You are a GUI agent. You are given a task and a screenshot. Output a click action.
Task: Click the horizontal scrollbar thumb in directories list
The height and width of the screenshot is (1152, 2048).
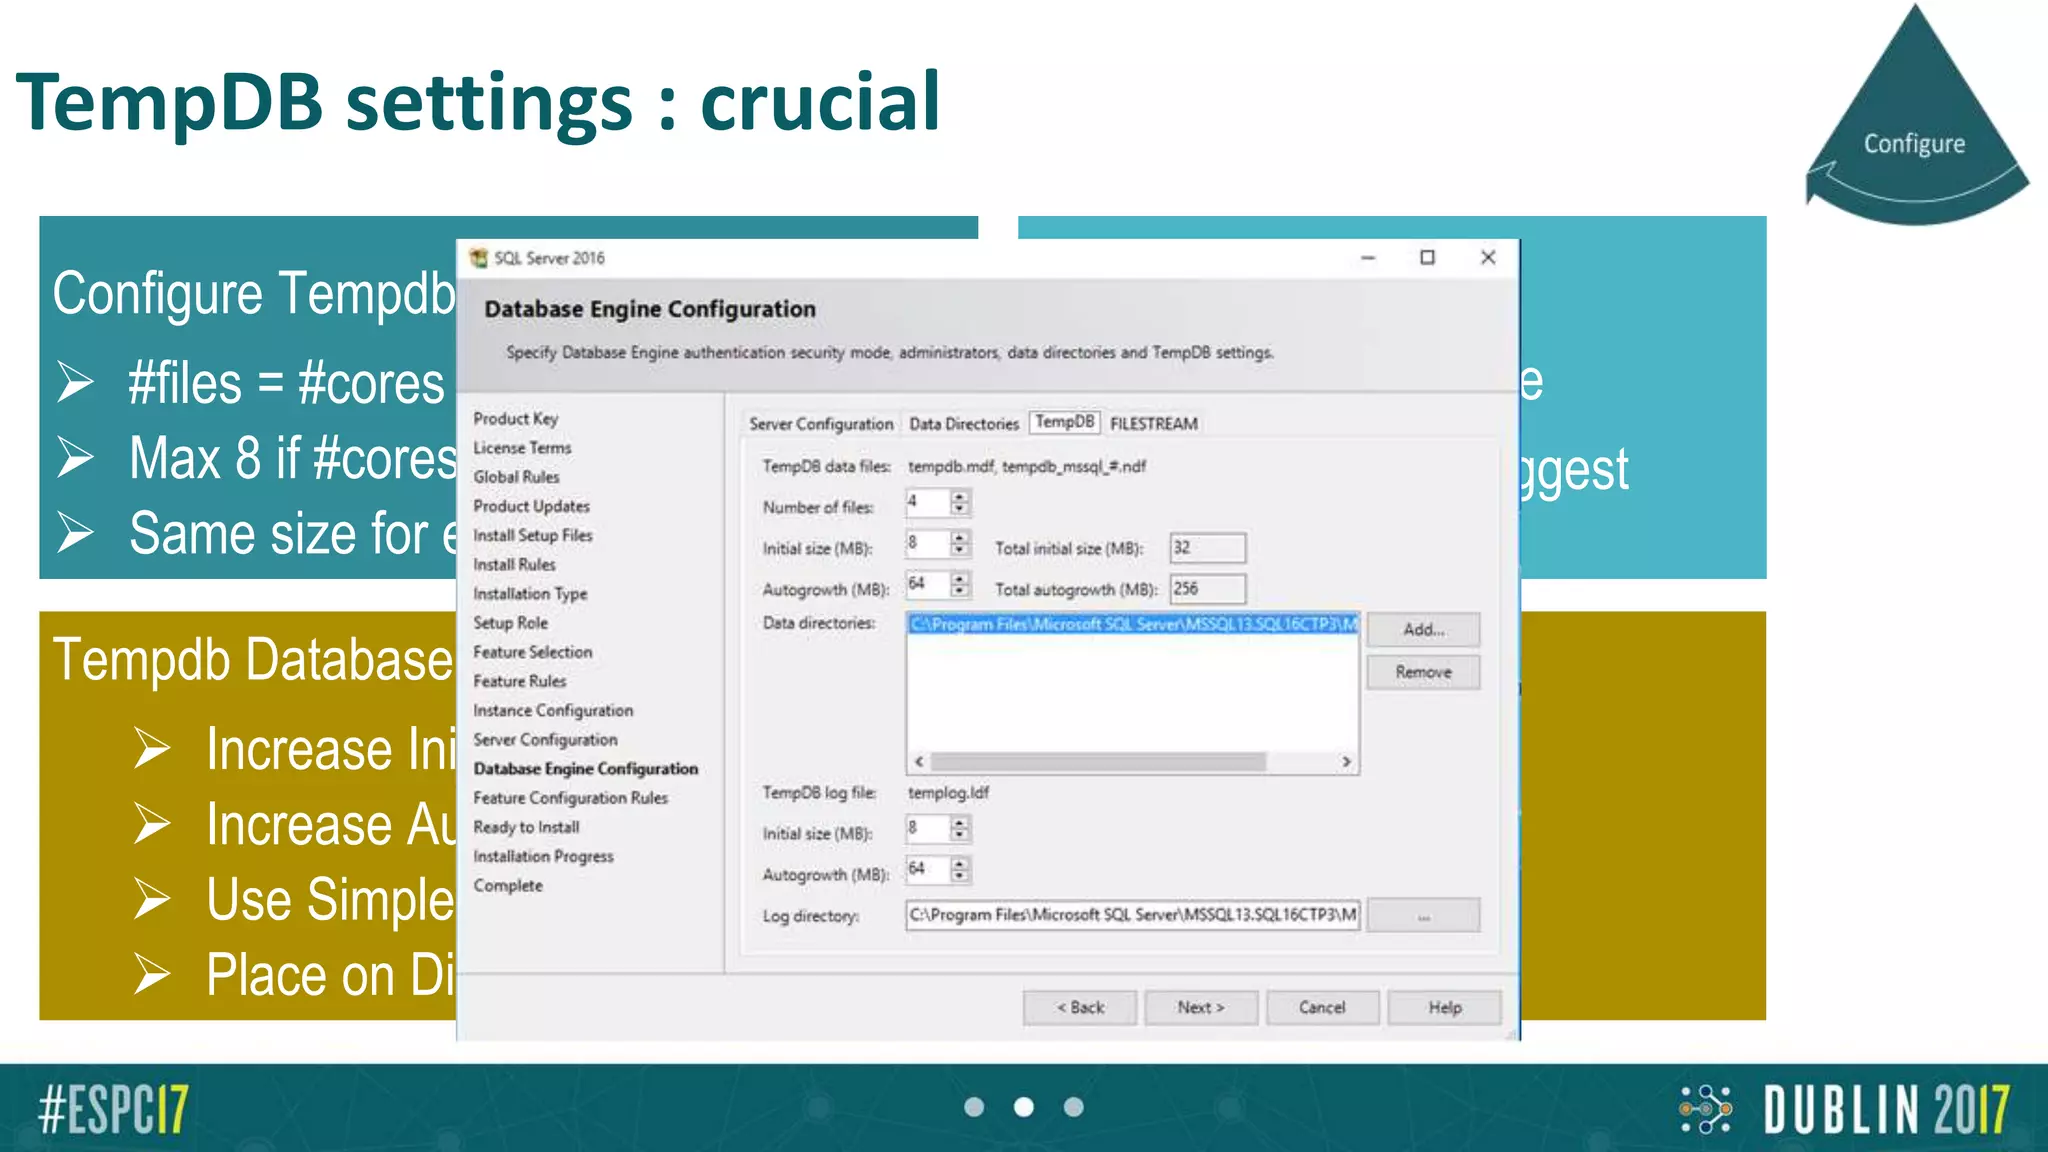tap(1098, 762)
